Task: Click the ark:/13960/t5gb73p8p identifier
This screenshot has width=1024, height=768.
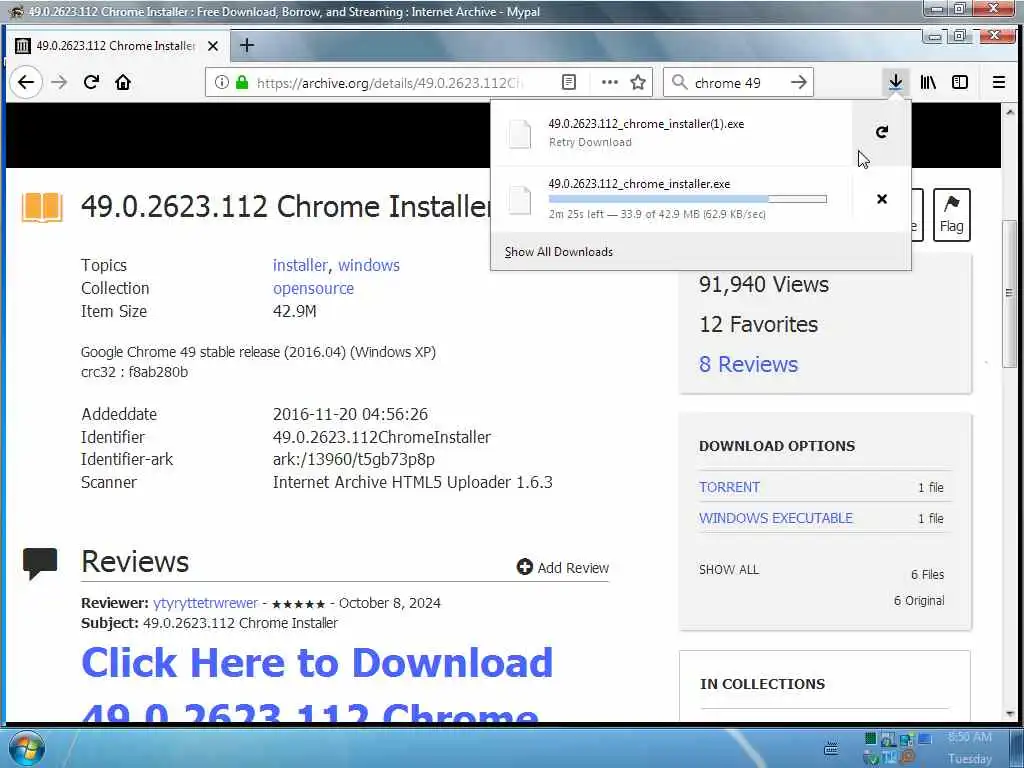Action: point(353,460)
